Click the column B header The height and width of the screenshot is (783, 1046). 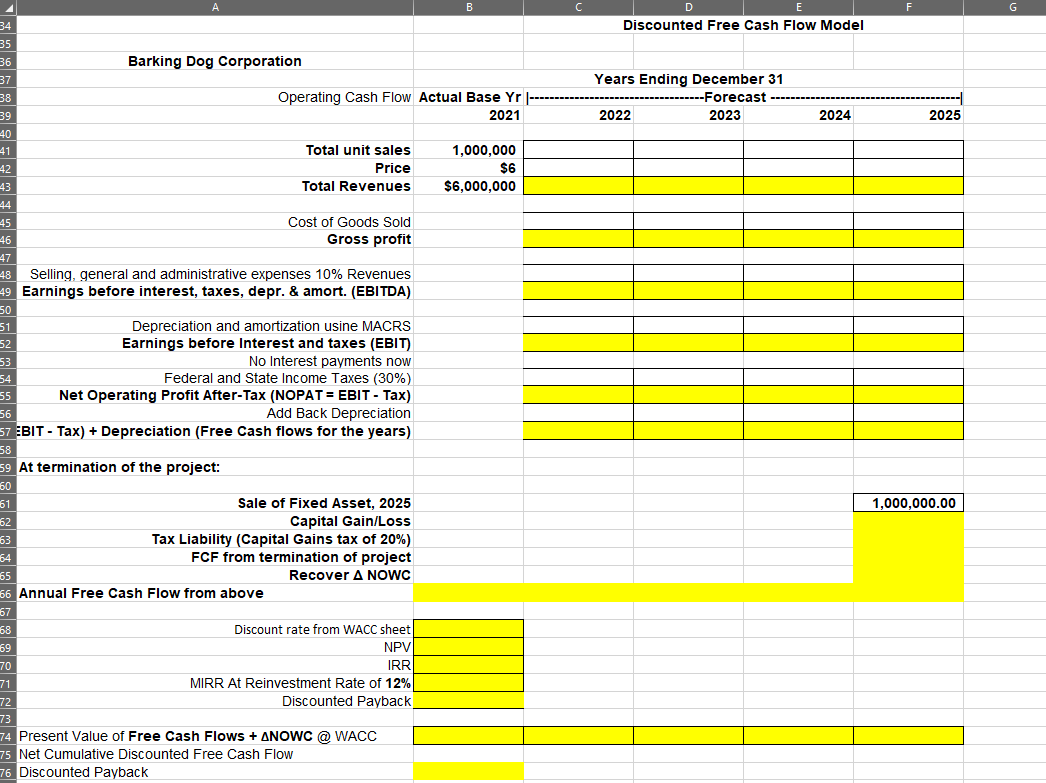(x=468, y=7)
